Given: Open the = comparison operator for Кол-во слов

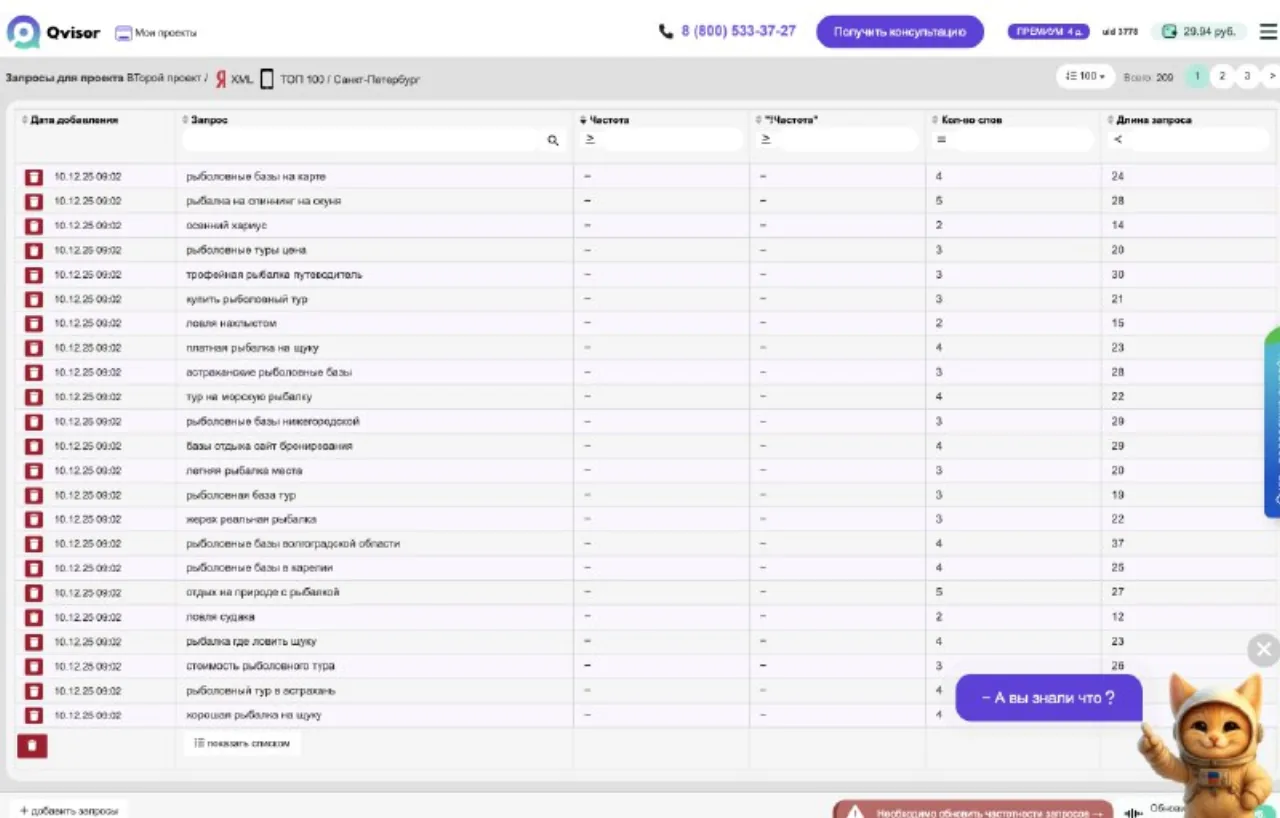Looking at the screenshot, I should click(x=941, y=140).
